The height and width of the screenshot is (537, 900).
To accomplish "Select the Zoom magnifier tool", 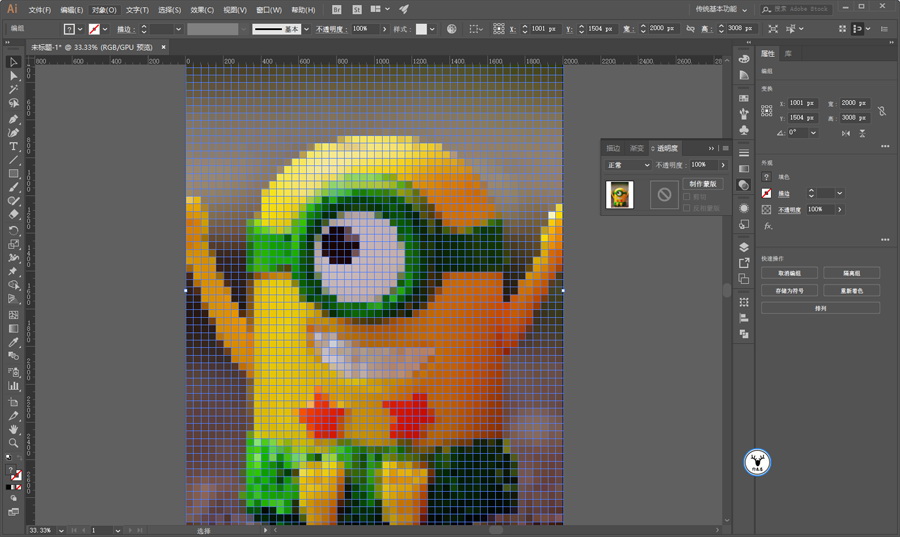I will tap(14, 442).
